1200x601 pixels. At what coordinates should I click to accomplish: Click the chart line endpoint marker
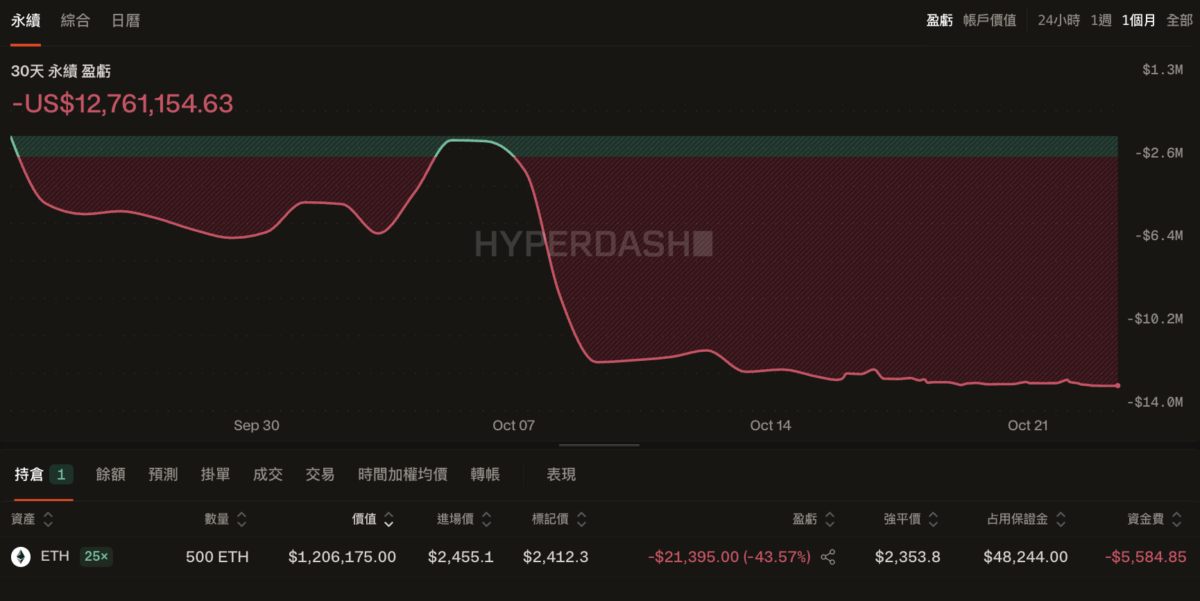click(x=1117, y=385)
